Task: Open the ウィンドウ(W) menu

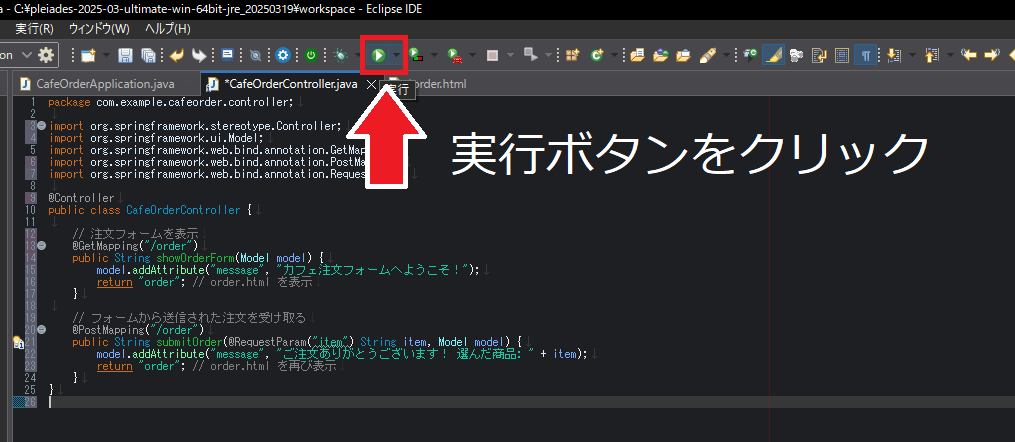Action: pos(99,28)
